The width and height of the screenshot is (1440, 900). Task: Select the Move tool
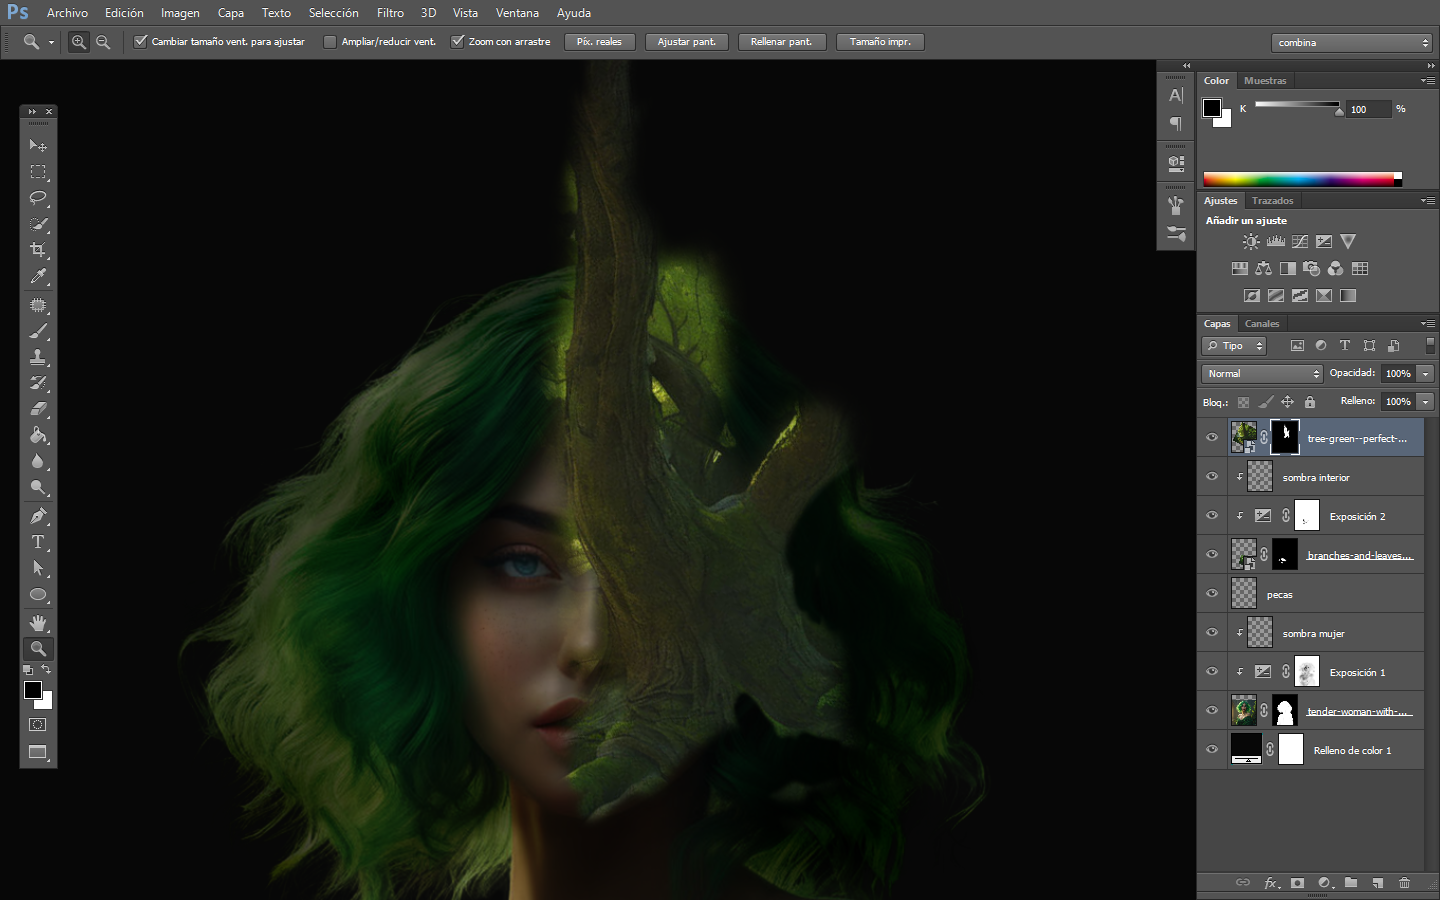(38, 146)
